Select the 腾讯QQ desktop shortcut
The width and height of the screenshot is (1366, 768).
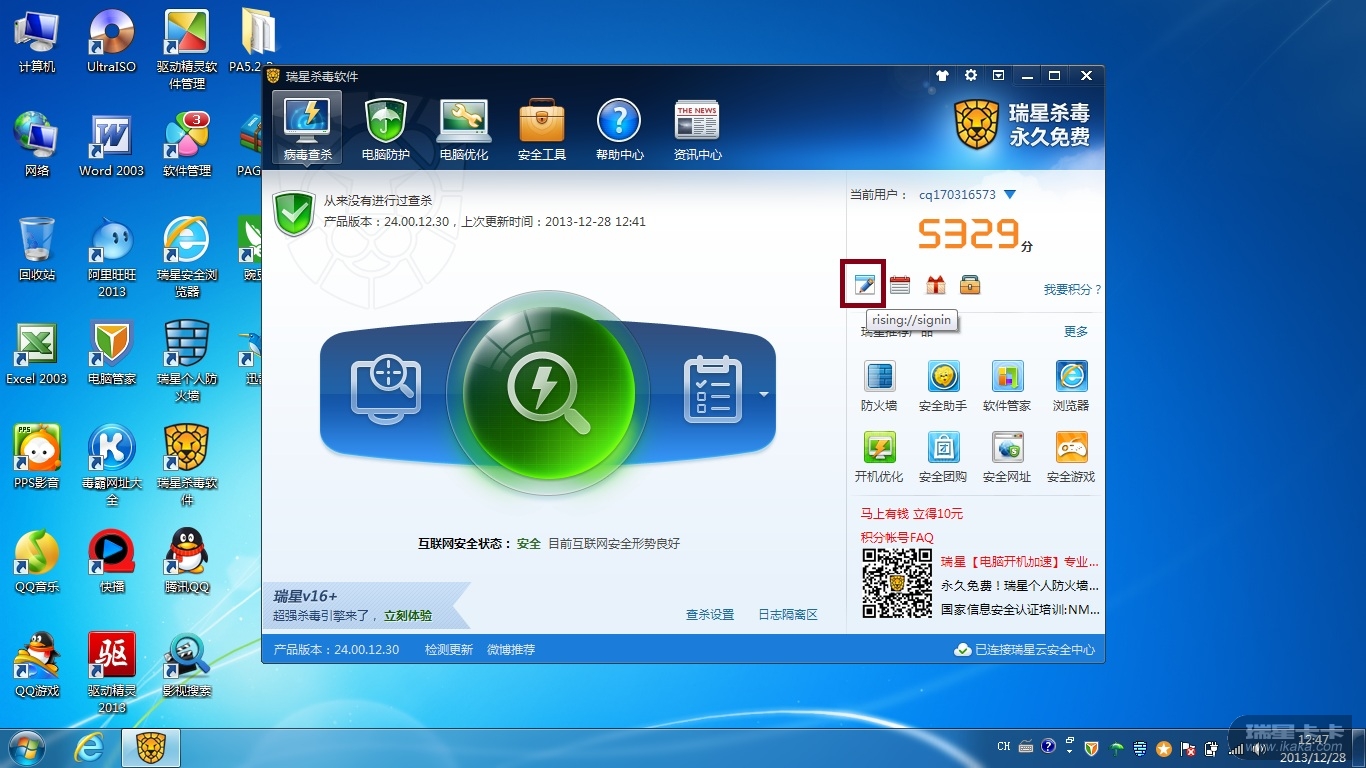coord(187,562)
